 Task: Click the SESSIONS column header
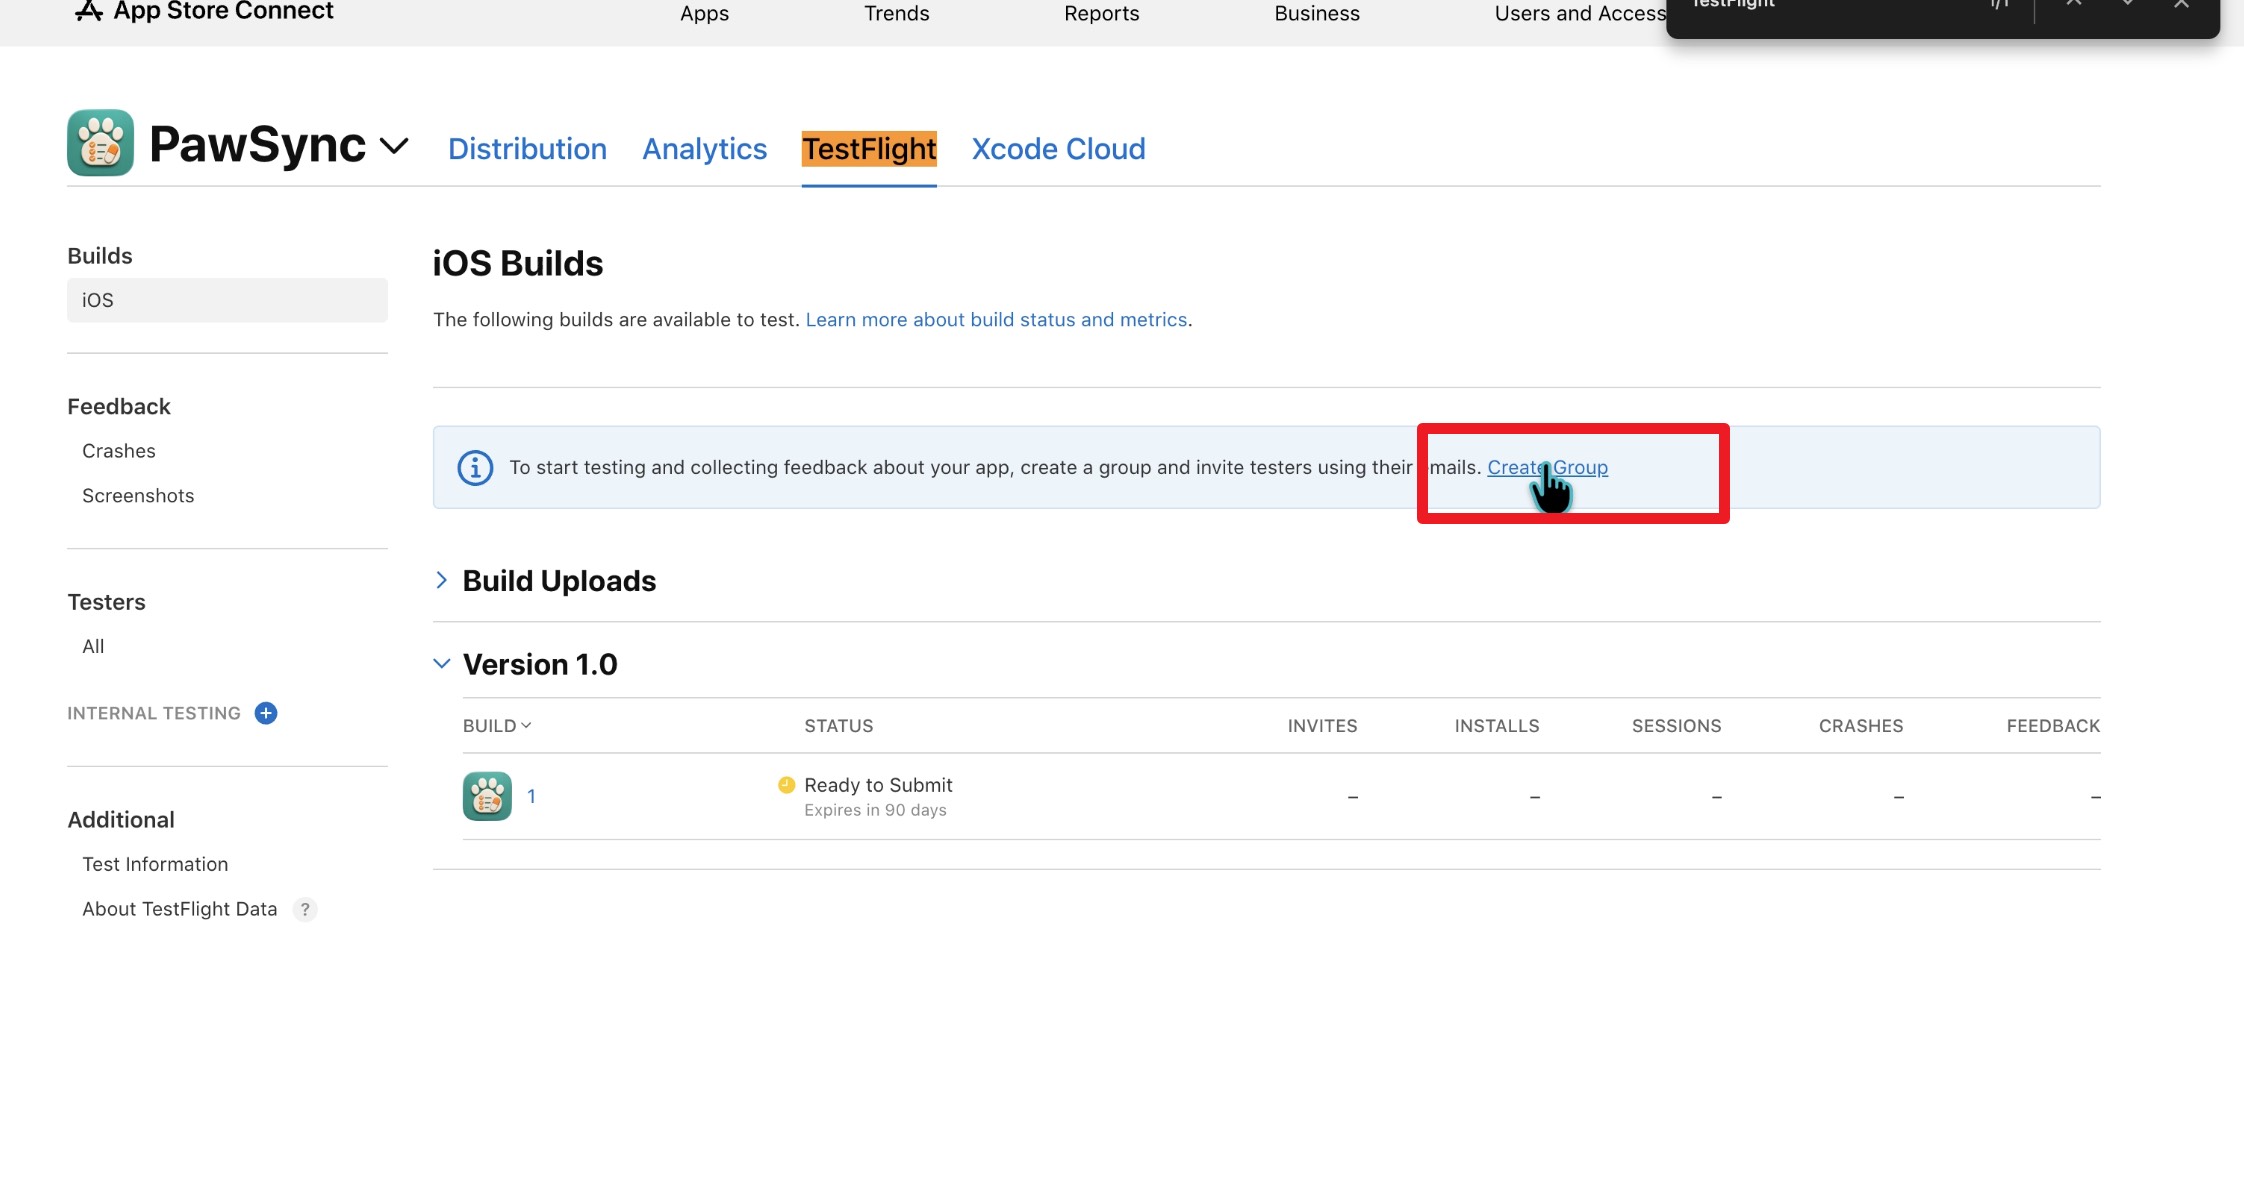point(1676,726)
